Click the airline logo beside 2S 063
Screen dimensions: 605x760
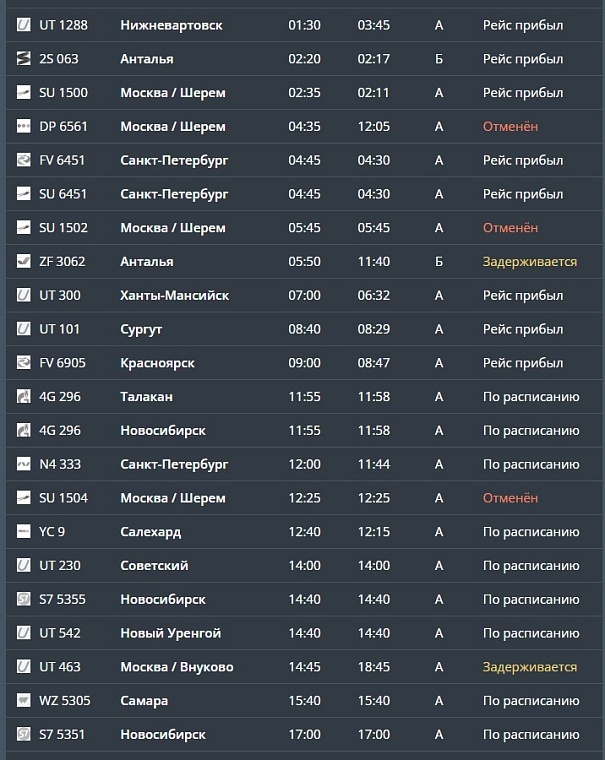(x=23, y=59)
